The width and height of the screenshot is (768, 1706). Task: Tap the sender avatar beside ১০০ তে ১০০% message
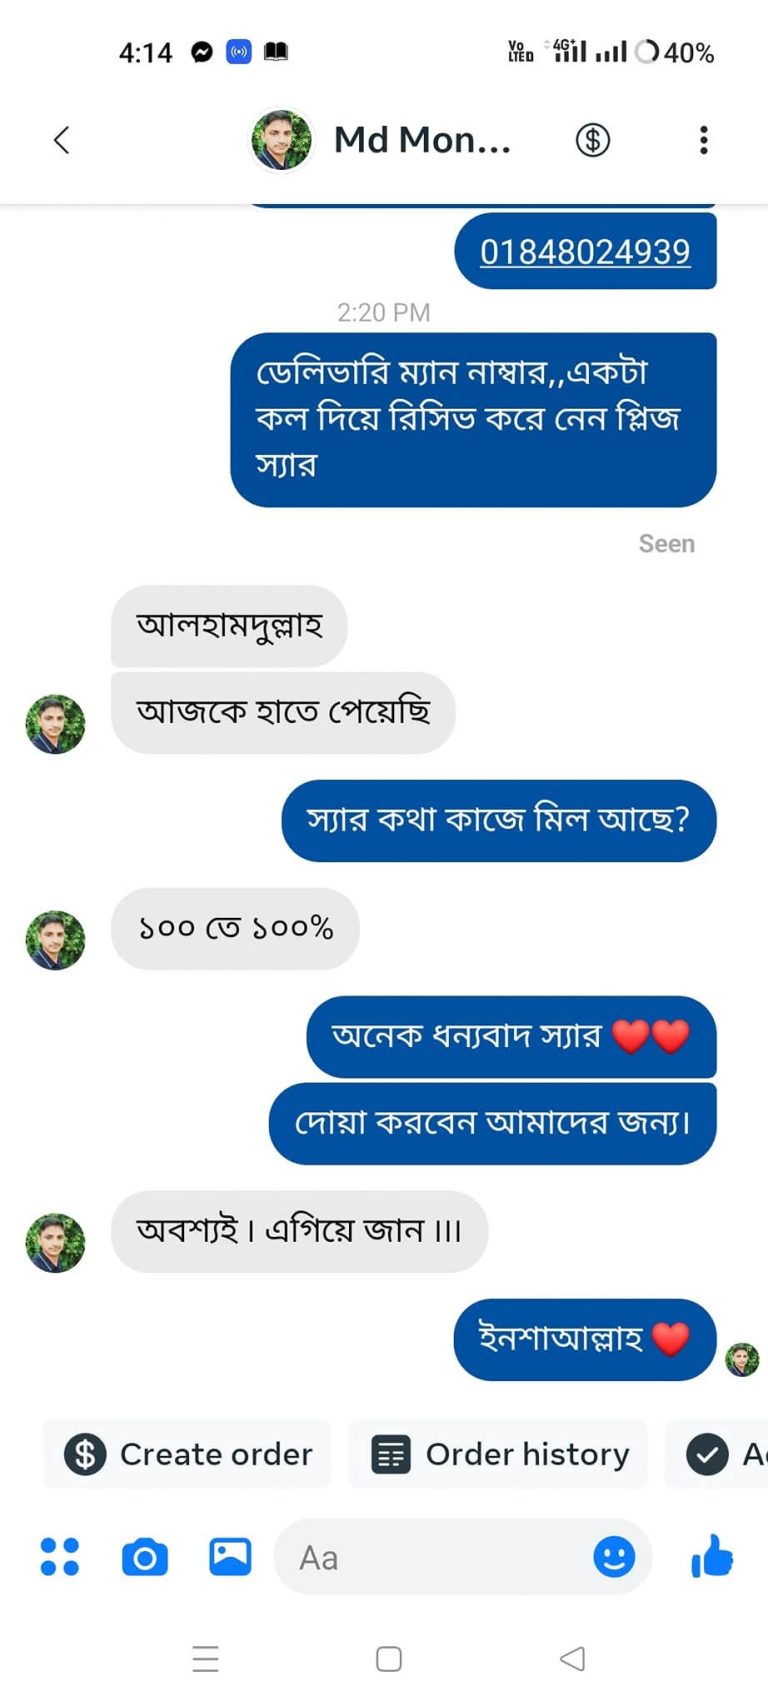pyautogui.click(x=55, y=940)
